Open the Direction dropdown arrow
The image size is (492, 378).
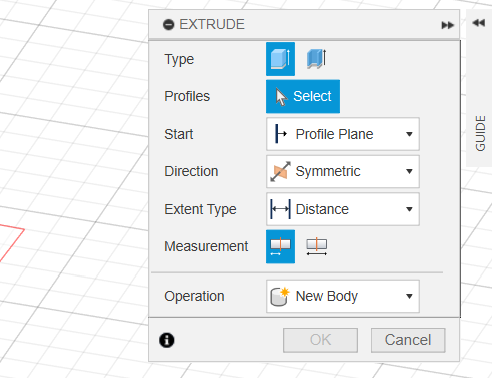coord(409,172)
